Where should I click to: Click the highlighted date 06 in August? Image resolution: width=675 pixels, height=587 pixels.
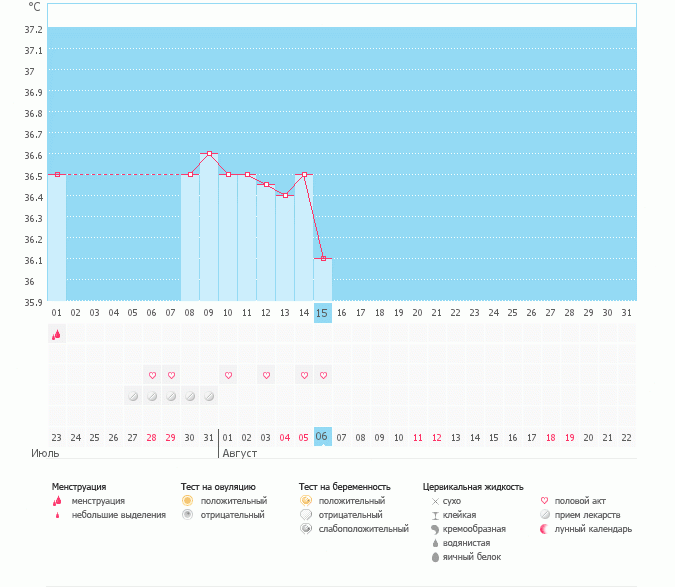[322, 437]
